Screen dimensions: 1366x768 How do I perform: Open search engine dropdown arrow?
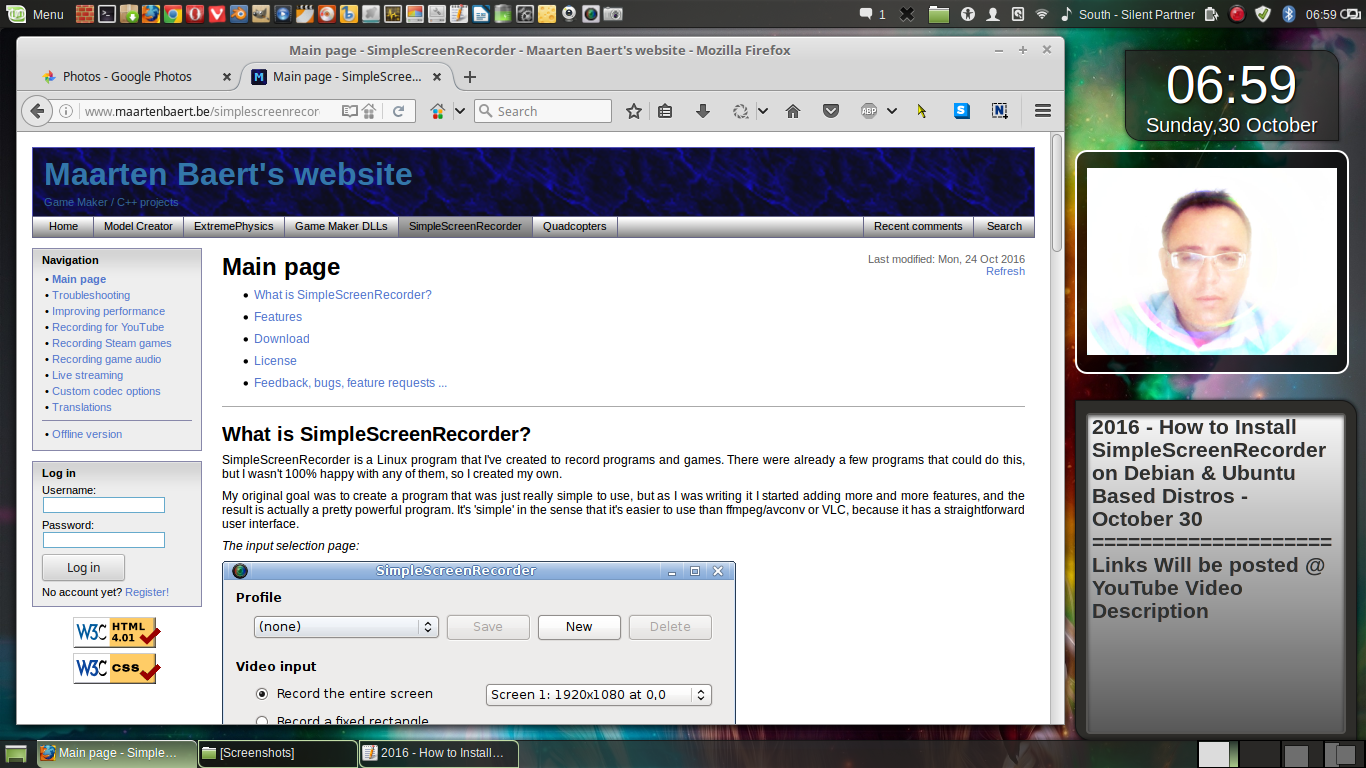[460, 111]
